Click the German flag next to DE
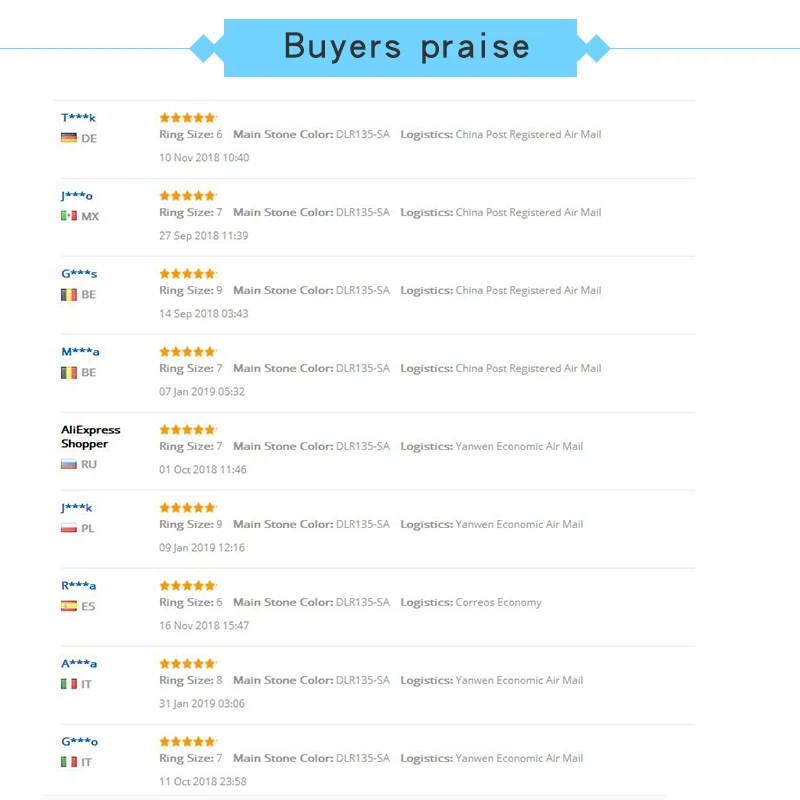Image resolution: width=800 pixels, height=800 pixels. 69,138
